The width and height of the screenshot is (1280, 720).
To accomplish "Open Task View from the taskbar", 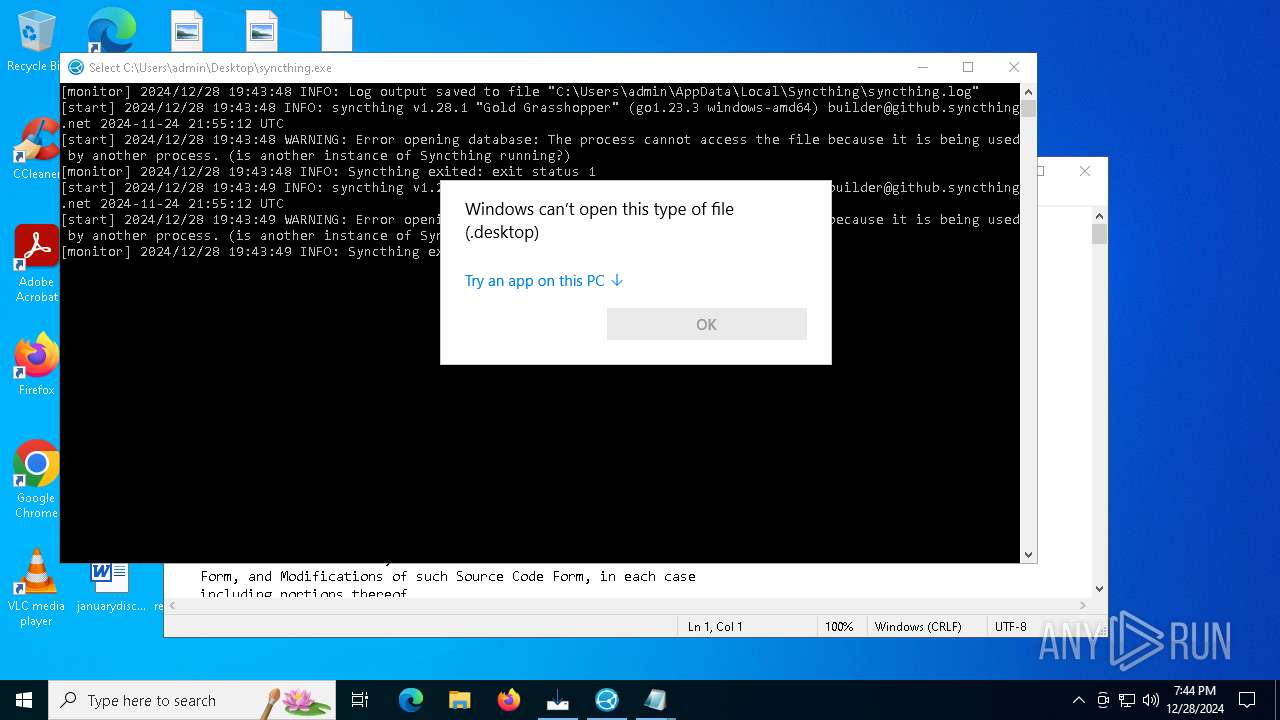I will [360, 700].
